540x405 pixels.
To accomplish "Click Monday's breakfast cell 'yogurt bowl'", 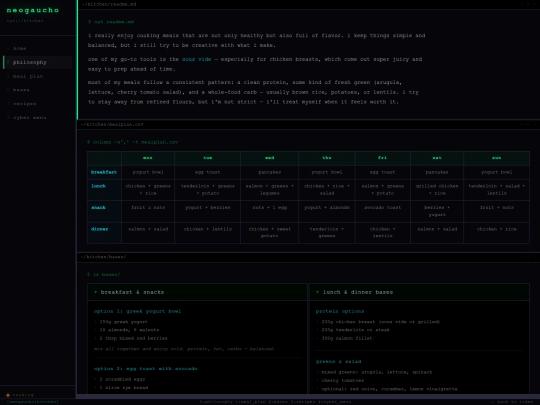I will (148, 172).
